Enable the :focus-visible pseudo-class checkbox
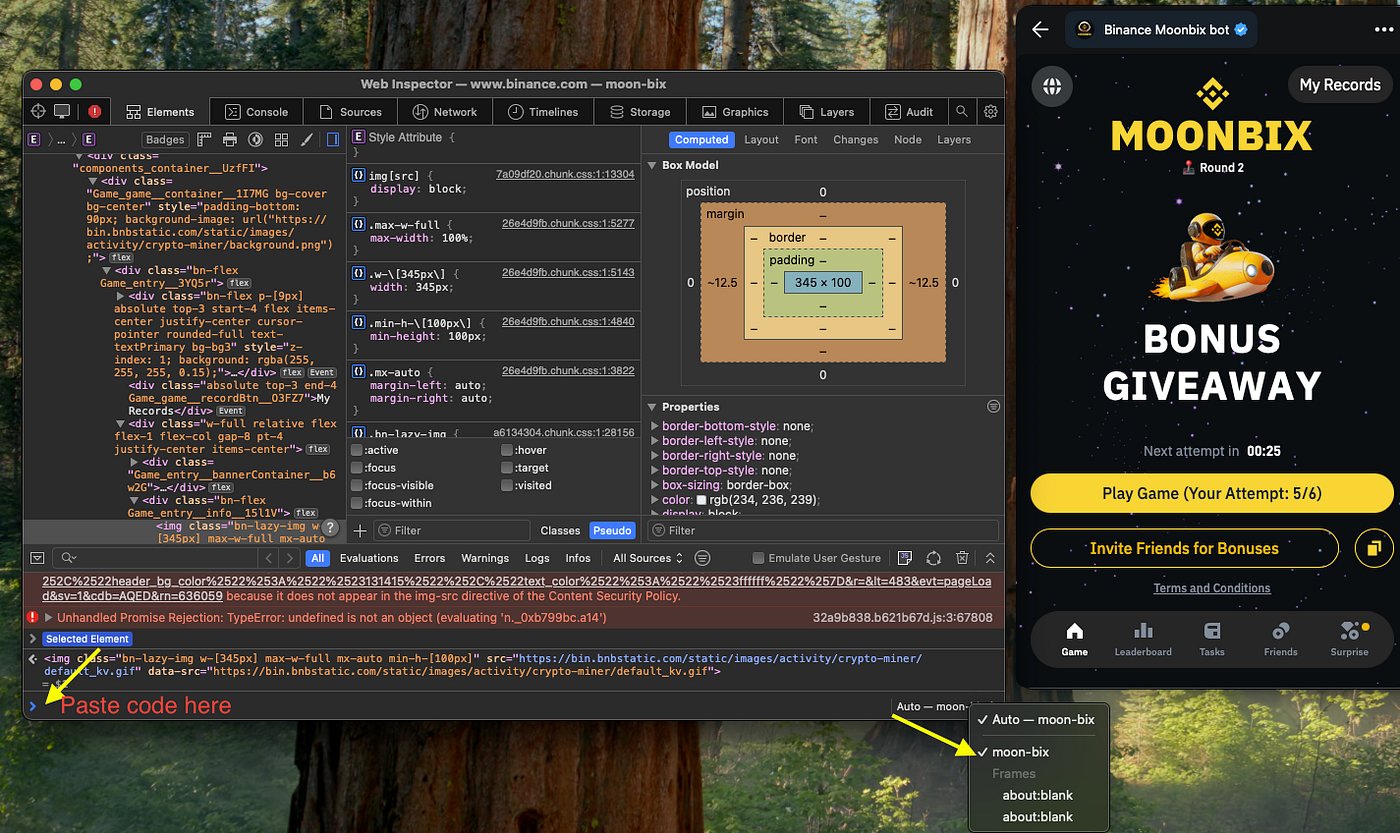Screen dimensions: 1400x833 (x=357, y=485)
